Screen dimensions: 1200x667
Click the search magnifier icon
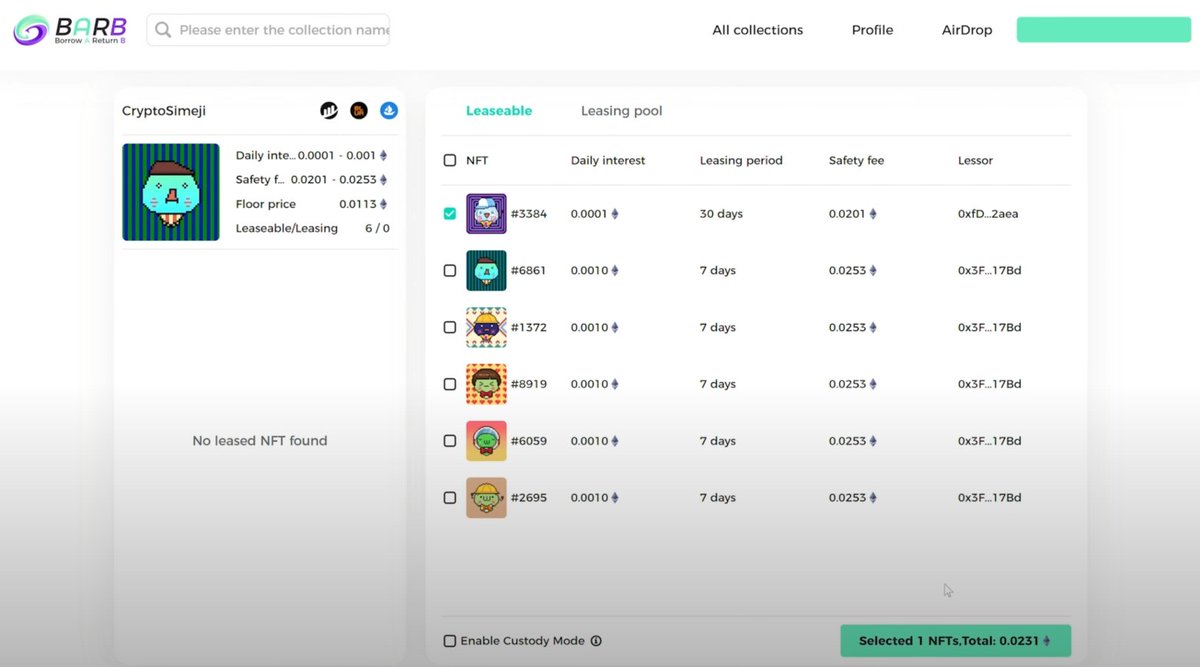click(x=163, y=30)
